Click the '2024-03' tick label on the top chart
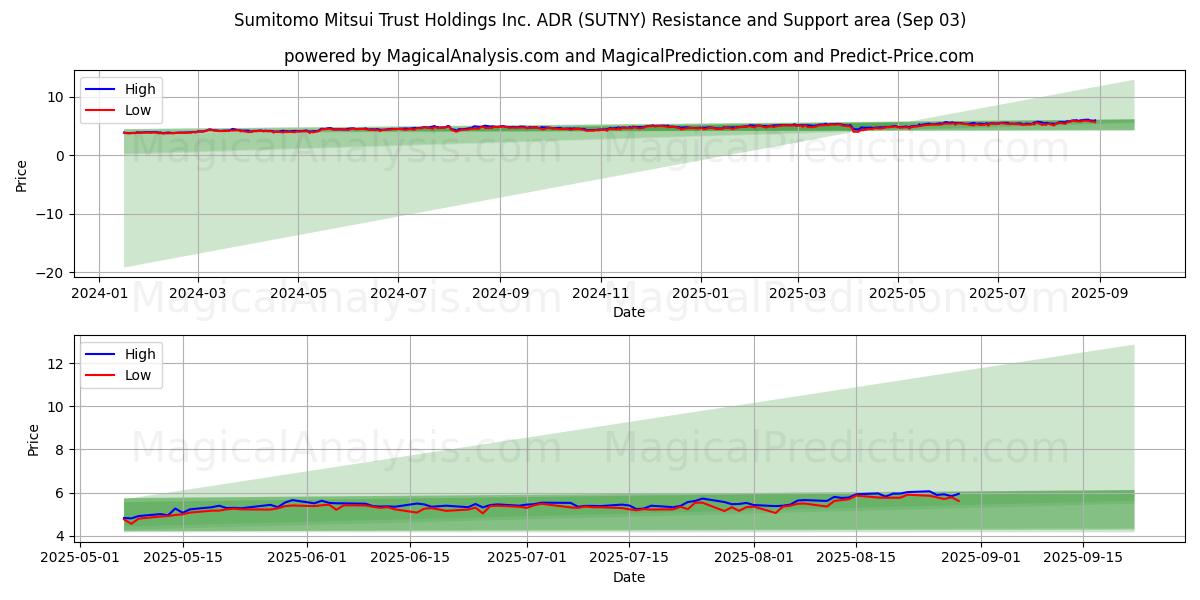1200x600 pixels. (x=197, y=294)
